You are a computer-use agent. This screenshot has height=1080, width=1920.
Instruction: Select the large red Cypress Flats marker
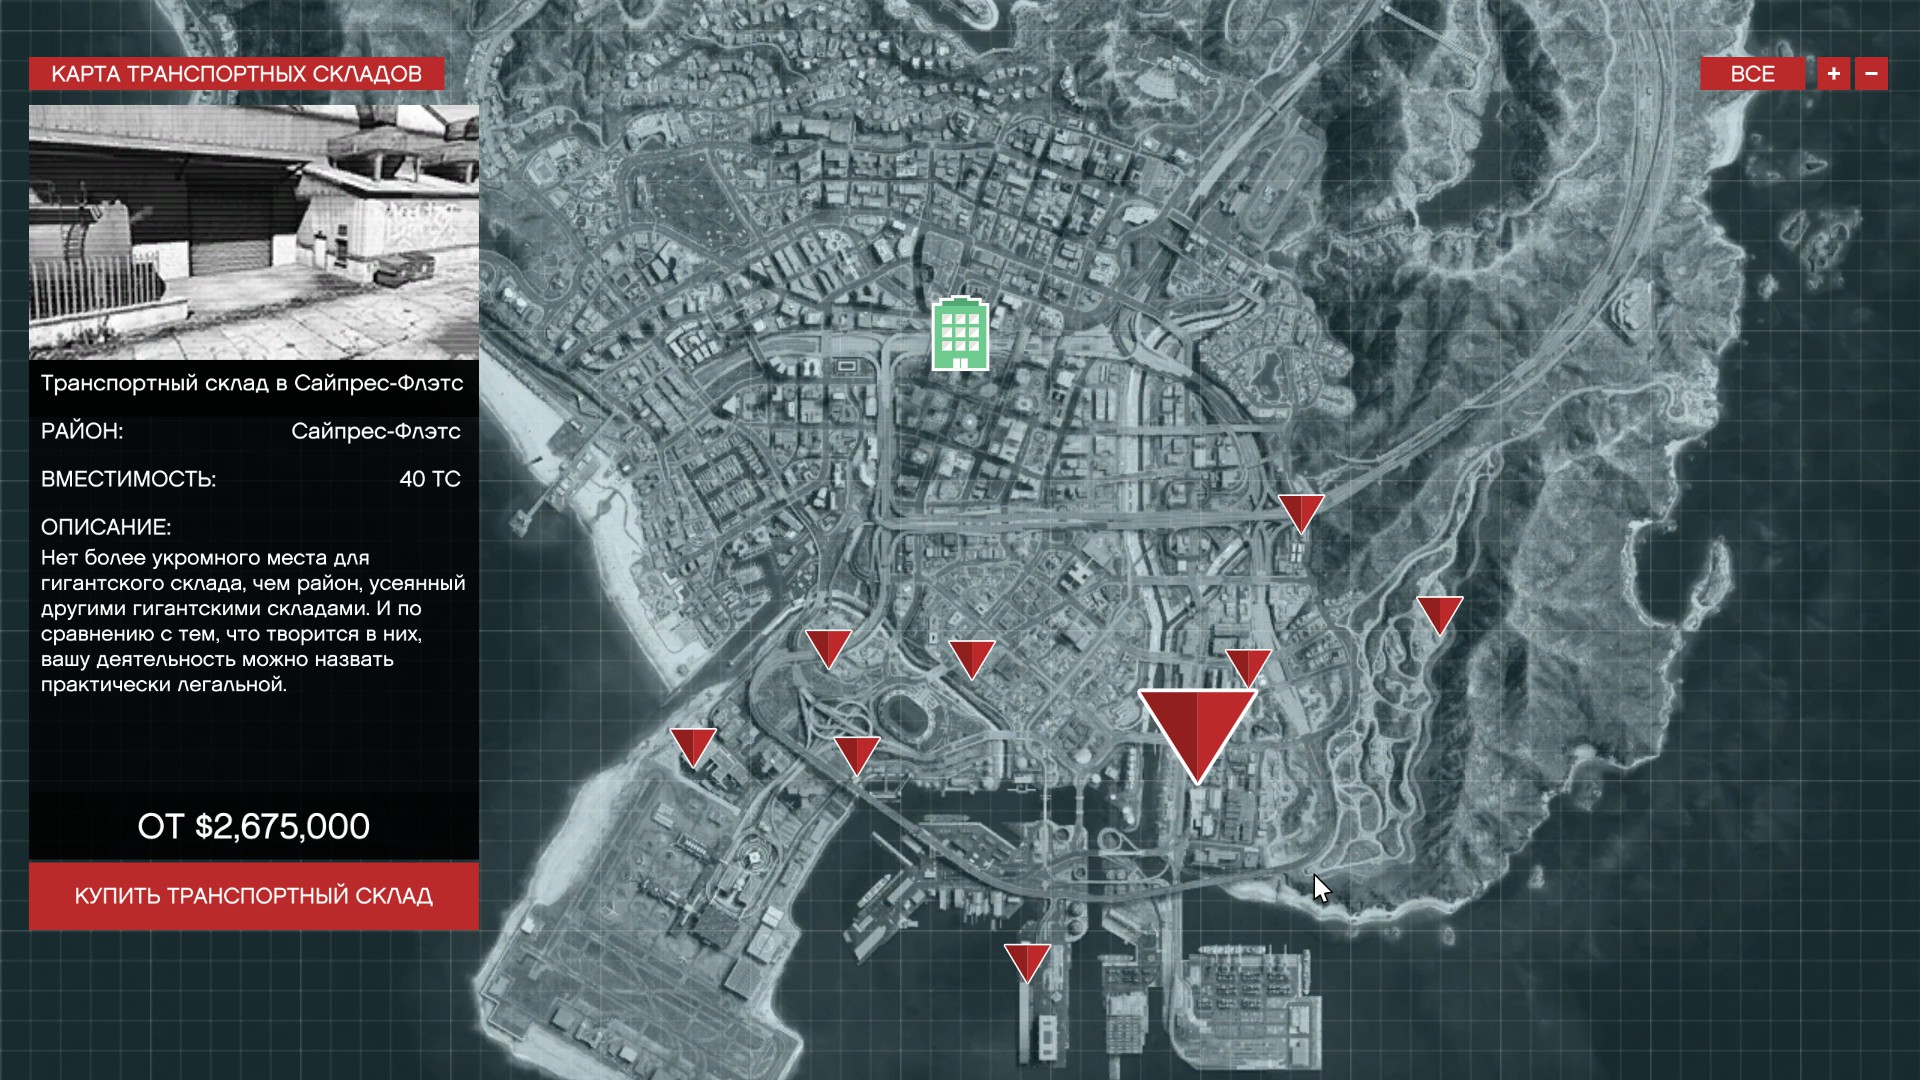1197,735
